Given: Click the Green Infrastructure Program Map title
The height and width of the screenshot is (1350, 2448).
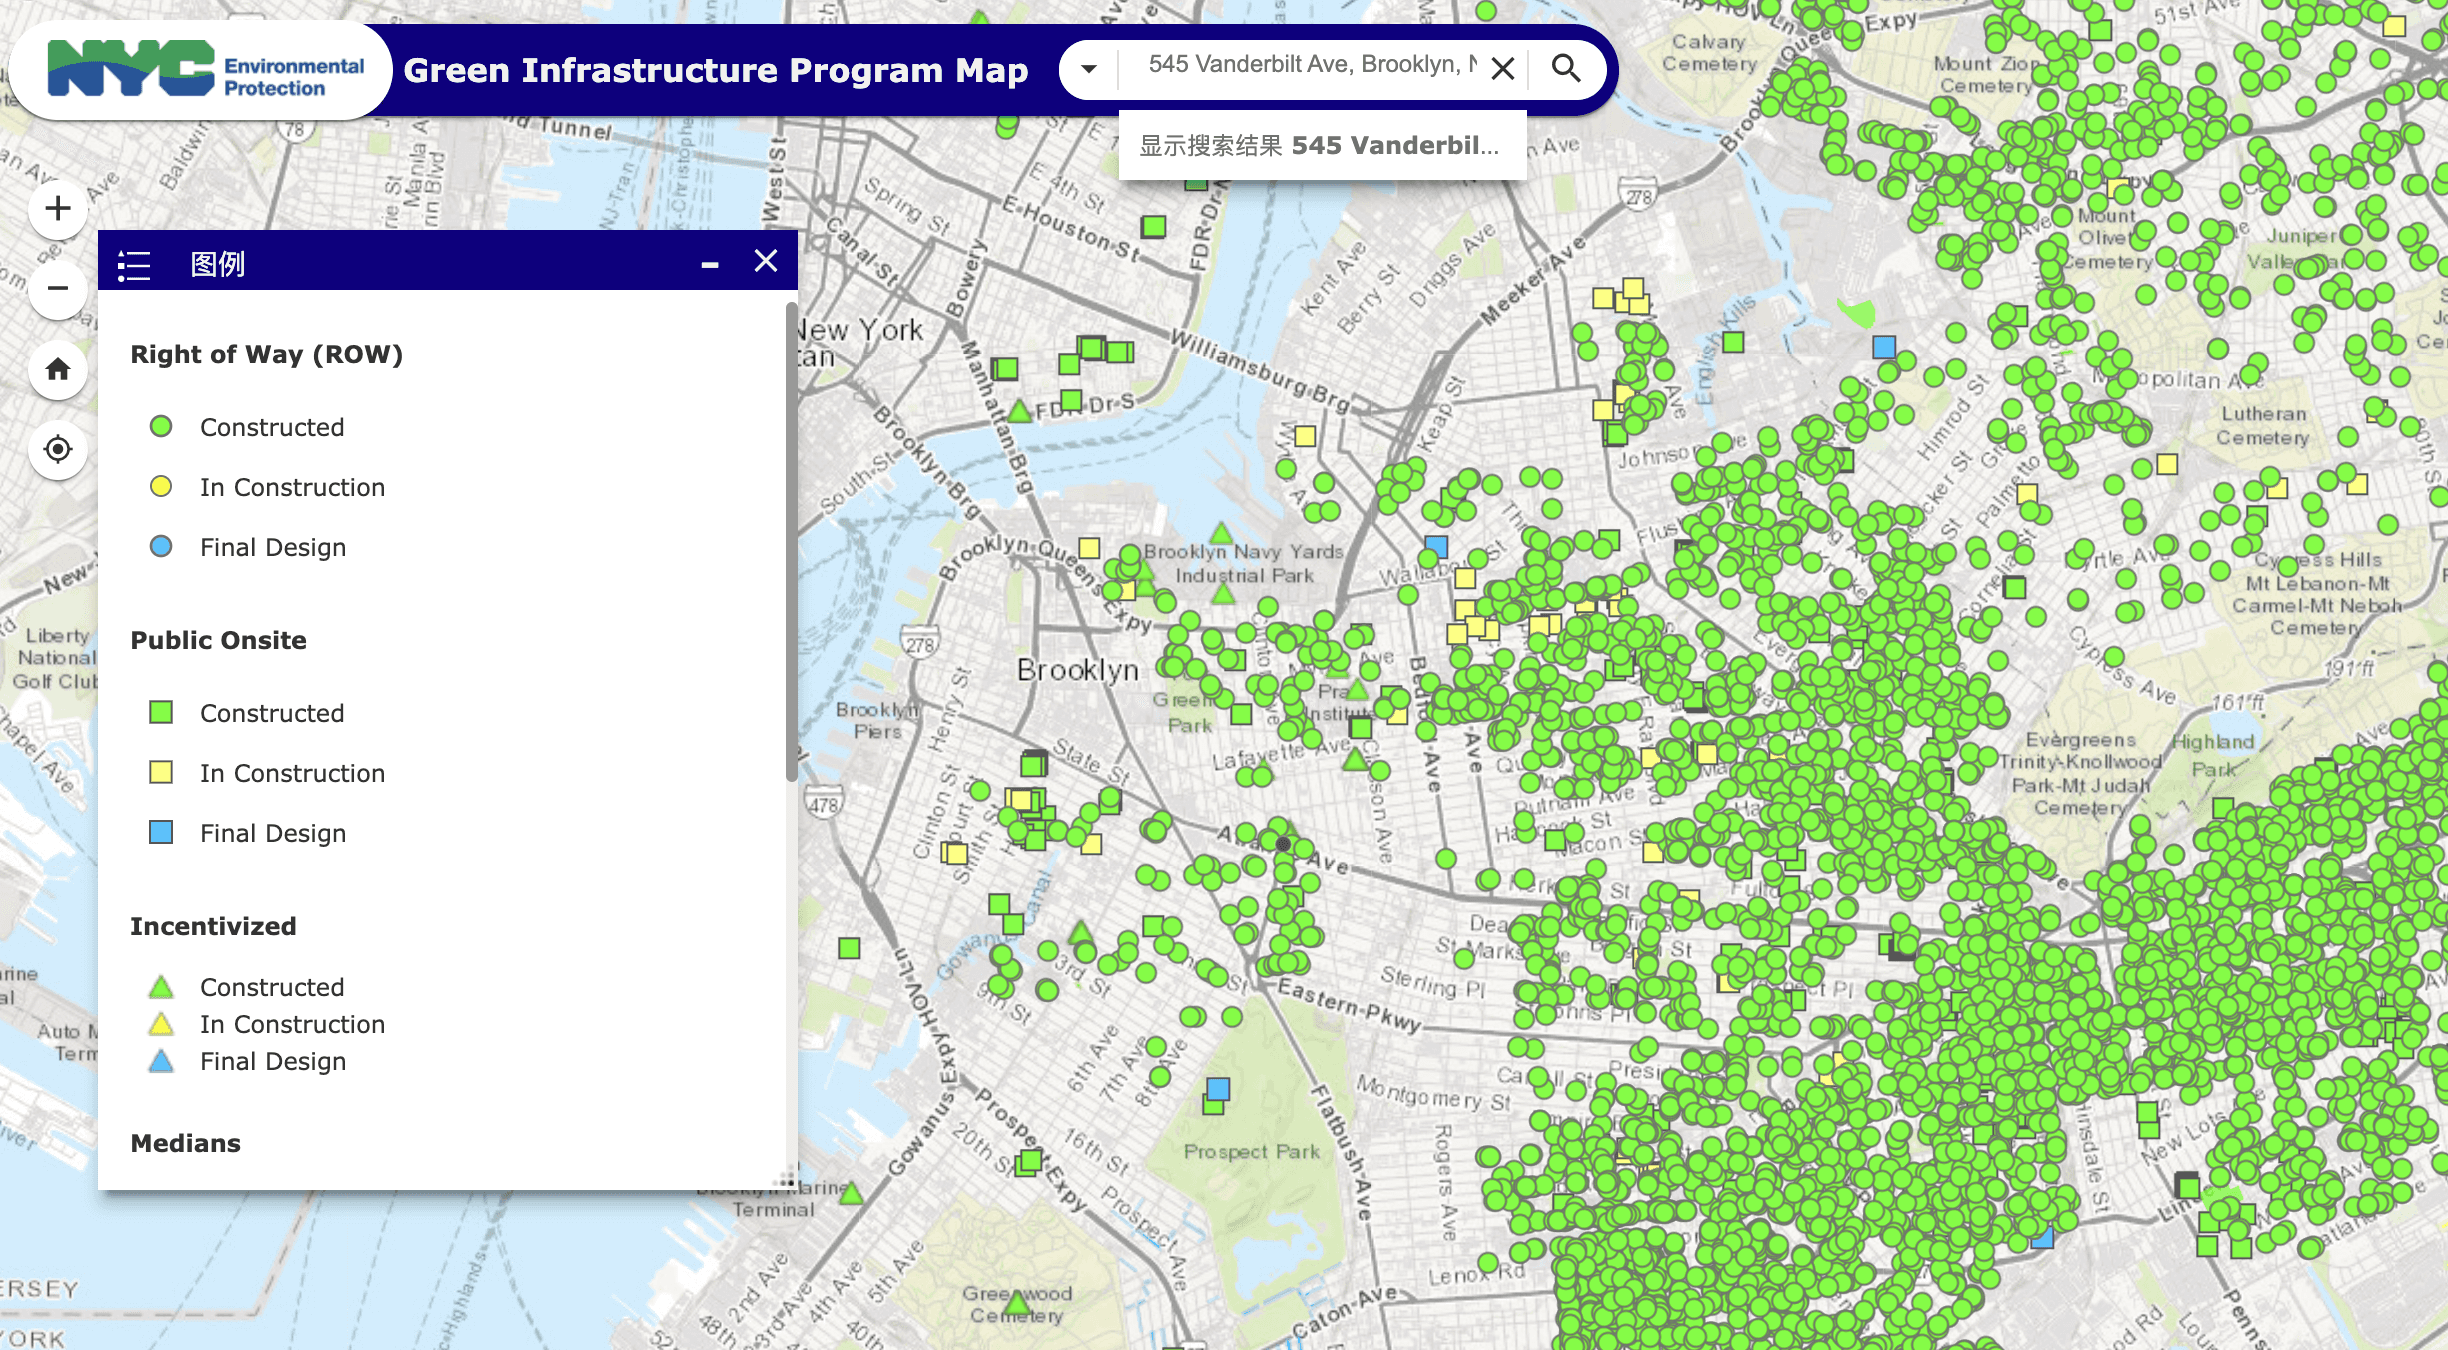Looking at the screenshot, I should (715, 71).
